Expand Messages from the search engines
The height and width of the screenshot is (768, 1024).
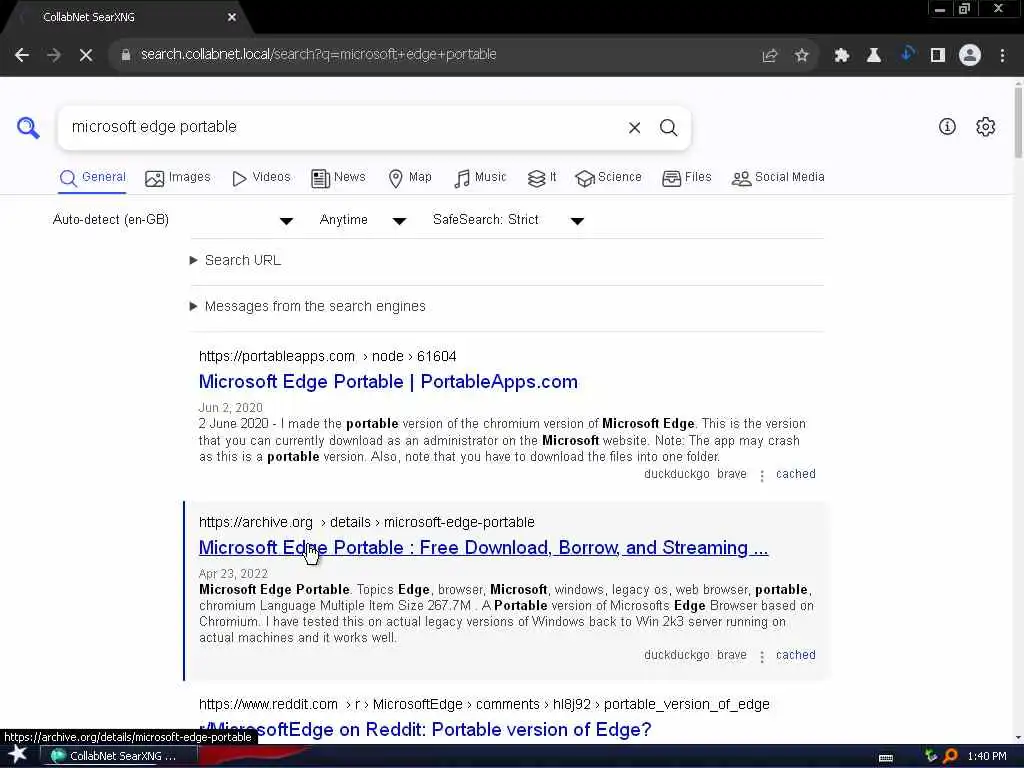tap(308, 306)
